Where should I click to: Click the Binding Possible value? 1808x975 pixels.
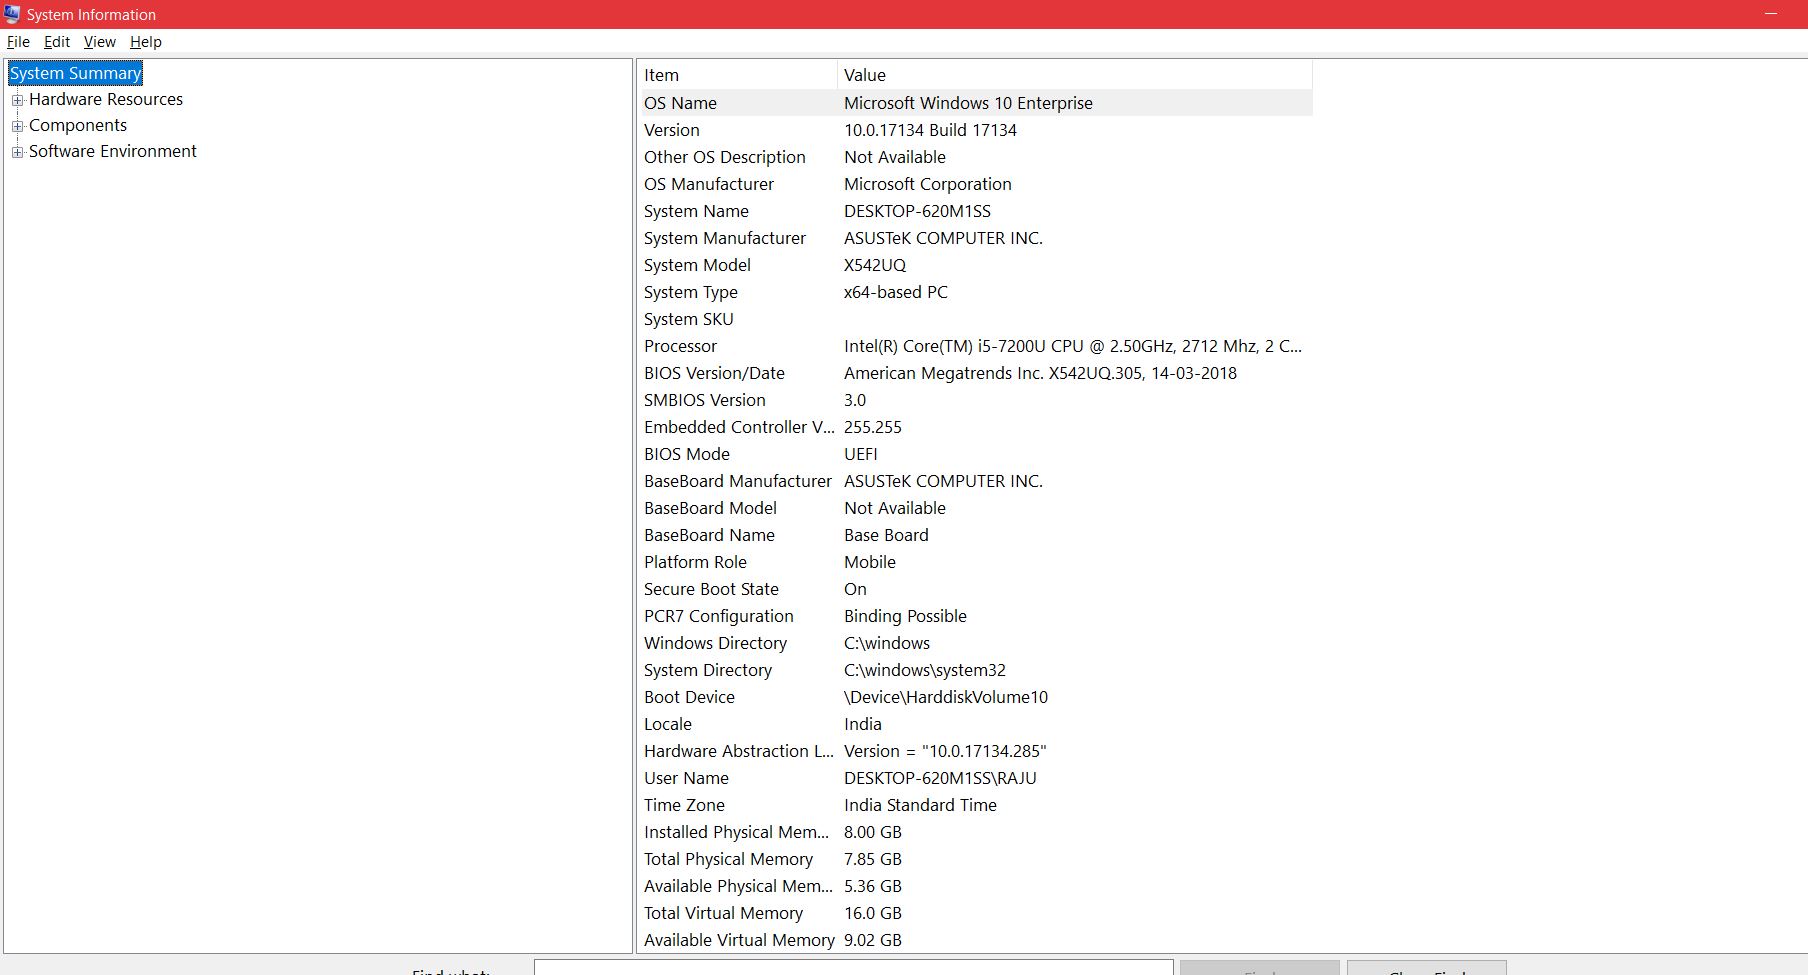click(905, 616)
